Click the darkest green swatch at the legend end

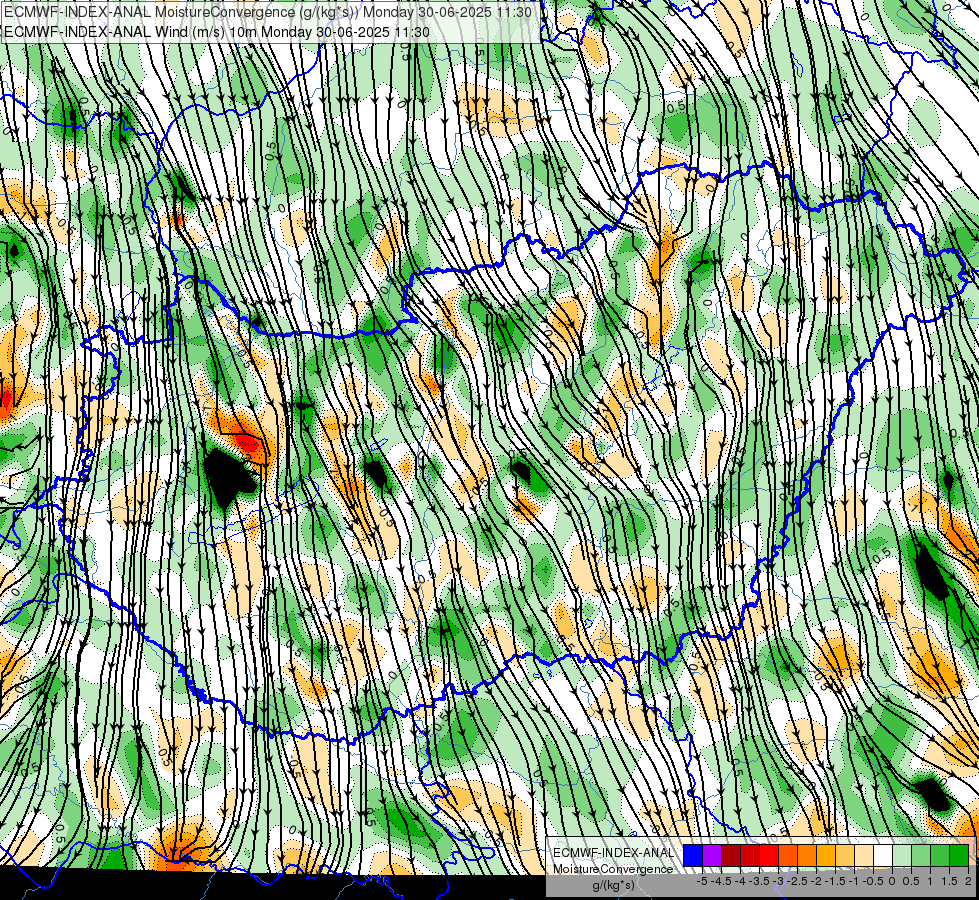click(959, 855)
